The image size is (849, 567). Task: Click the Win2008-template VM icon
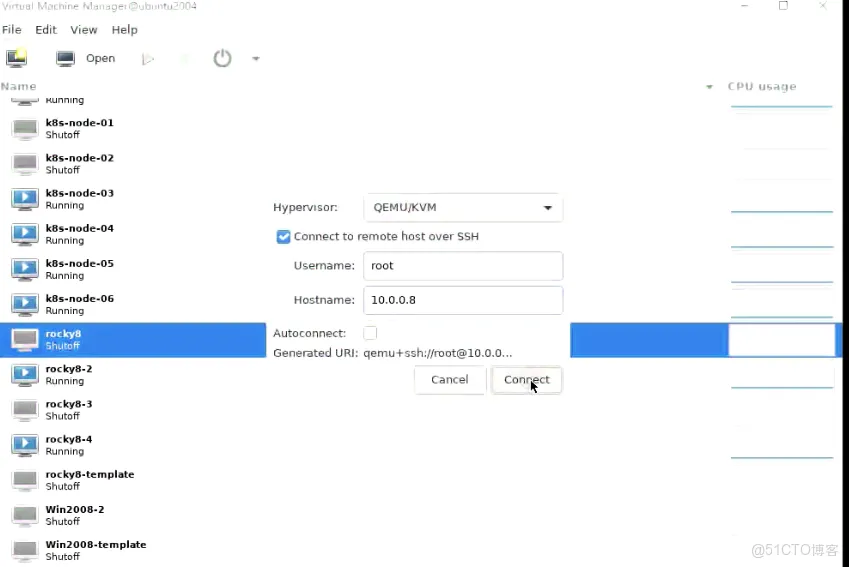click(x=25, y=551)
